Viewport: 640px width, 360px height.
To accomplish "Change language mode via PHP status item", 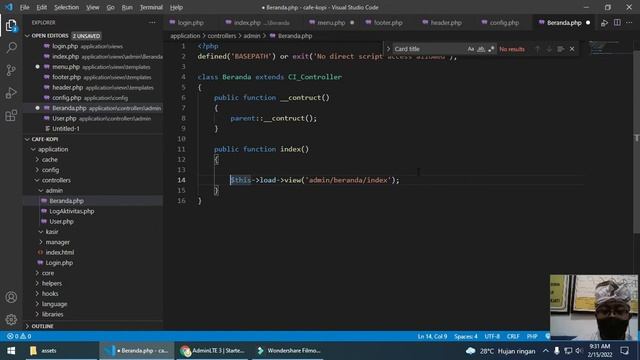I will point(532,336).
